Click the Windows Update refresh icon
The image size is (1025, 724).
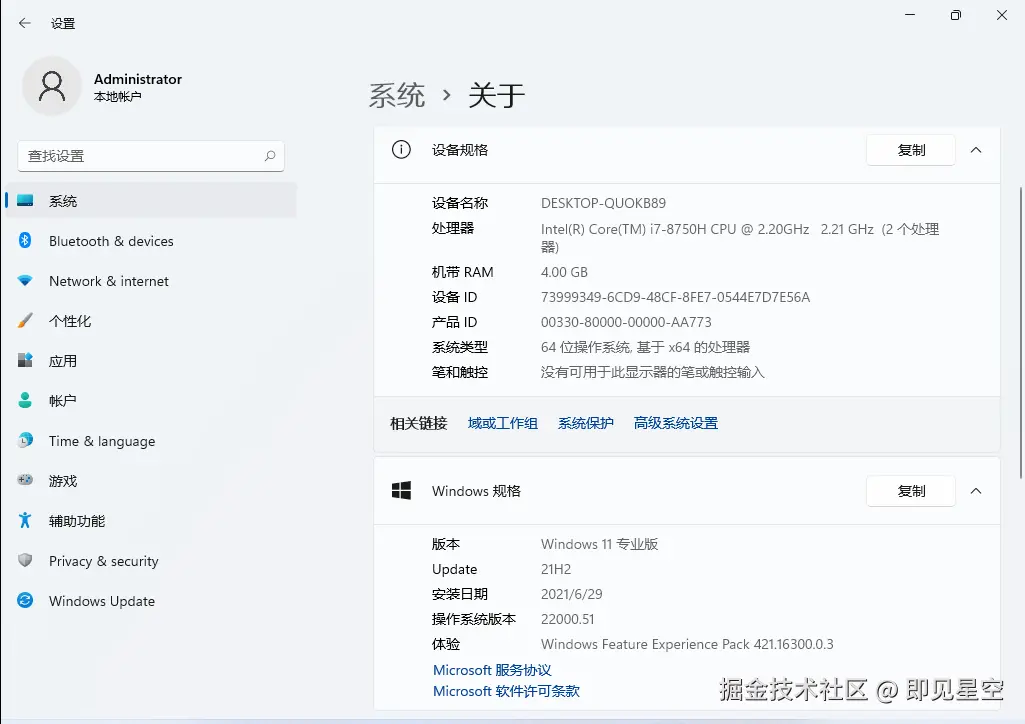pos(25,601)
